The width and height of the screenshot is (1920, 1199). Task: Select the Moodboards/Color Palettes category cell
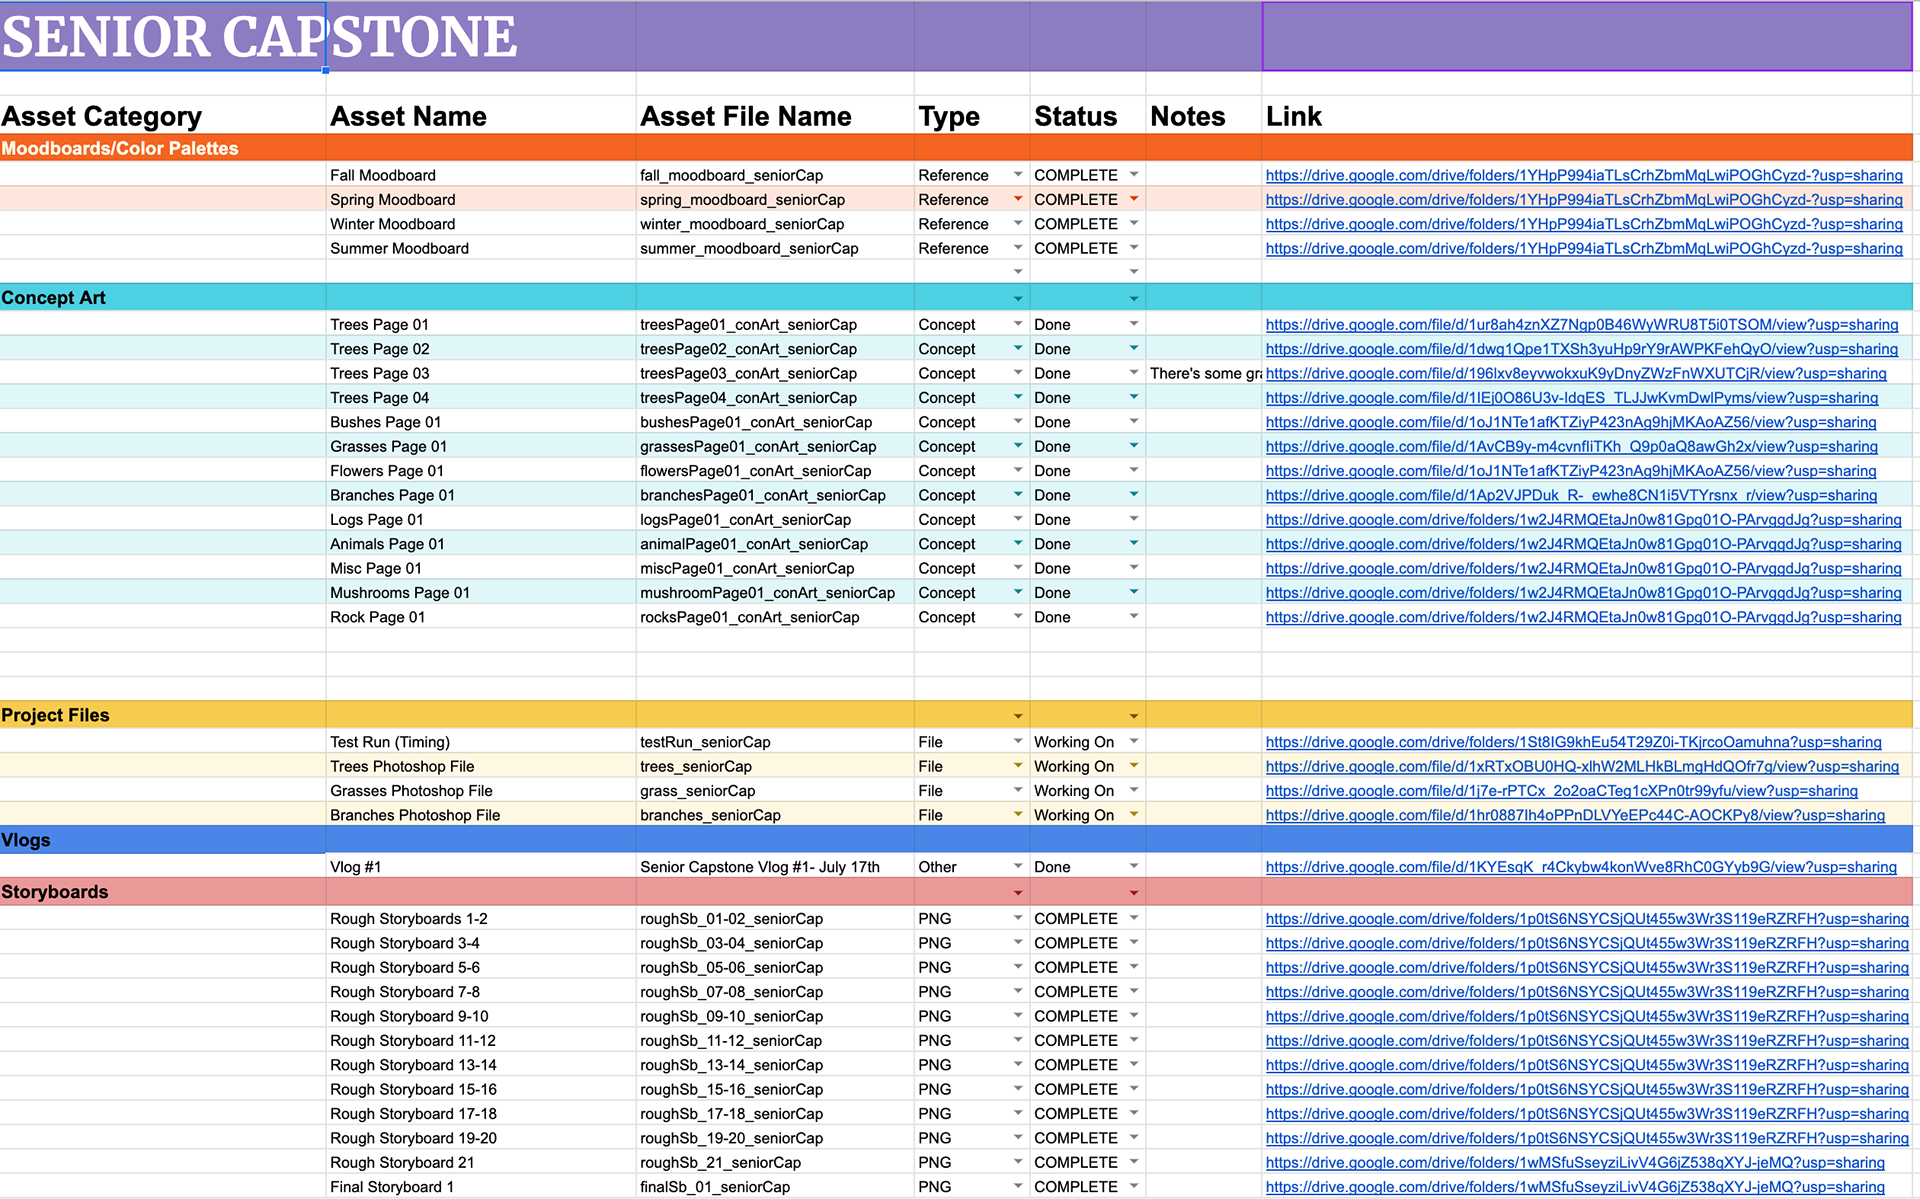click(163, 148)
